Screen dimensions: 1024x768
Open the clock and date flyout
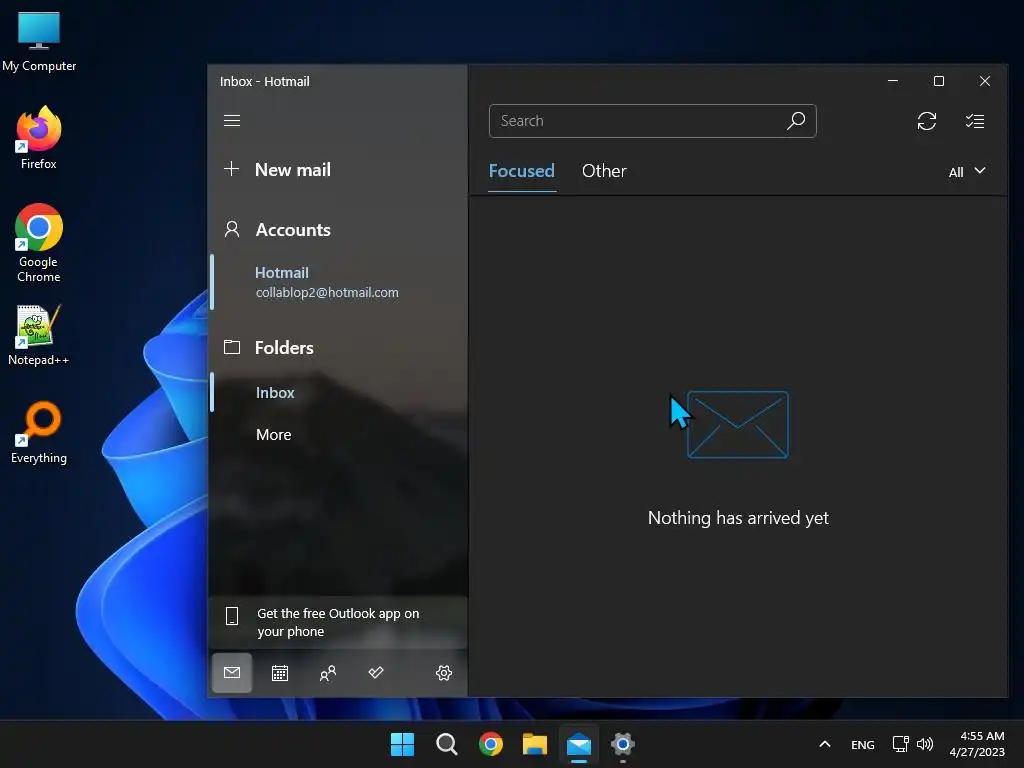[977, 744]
